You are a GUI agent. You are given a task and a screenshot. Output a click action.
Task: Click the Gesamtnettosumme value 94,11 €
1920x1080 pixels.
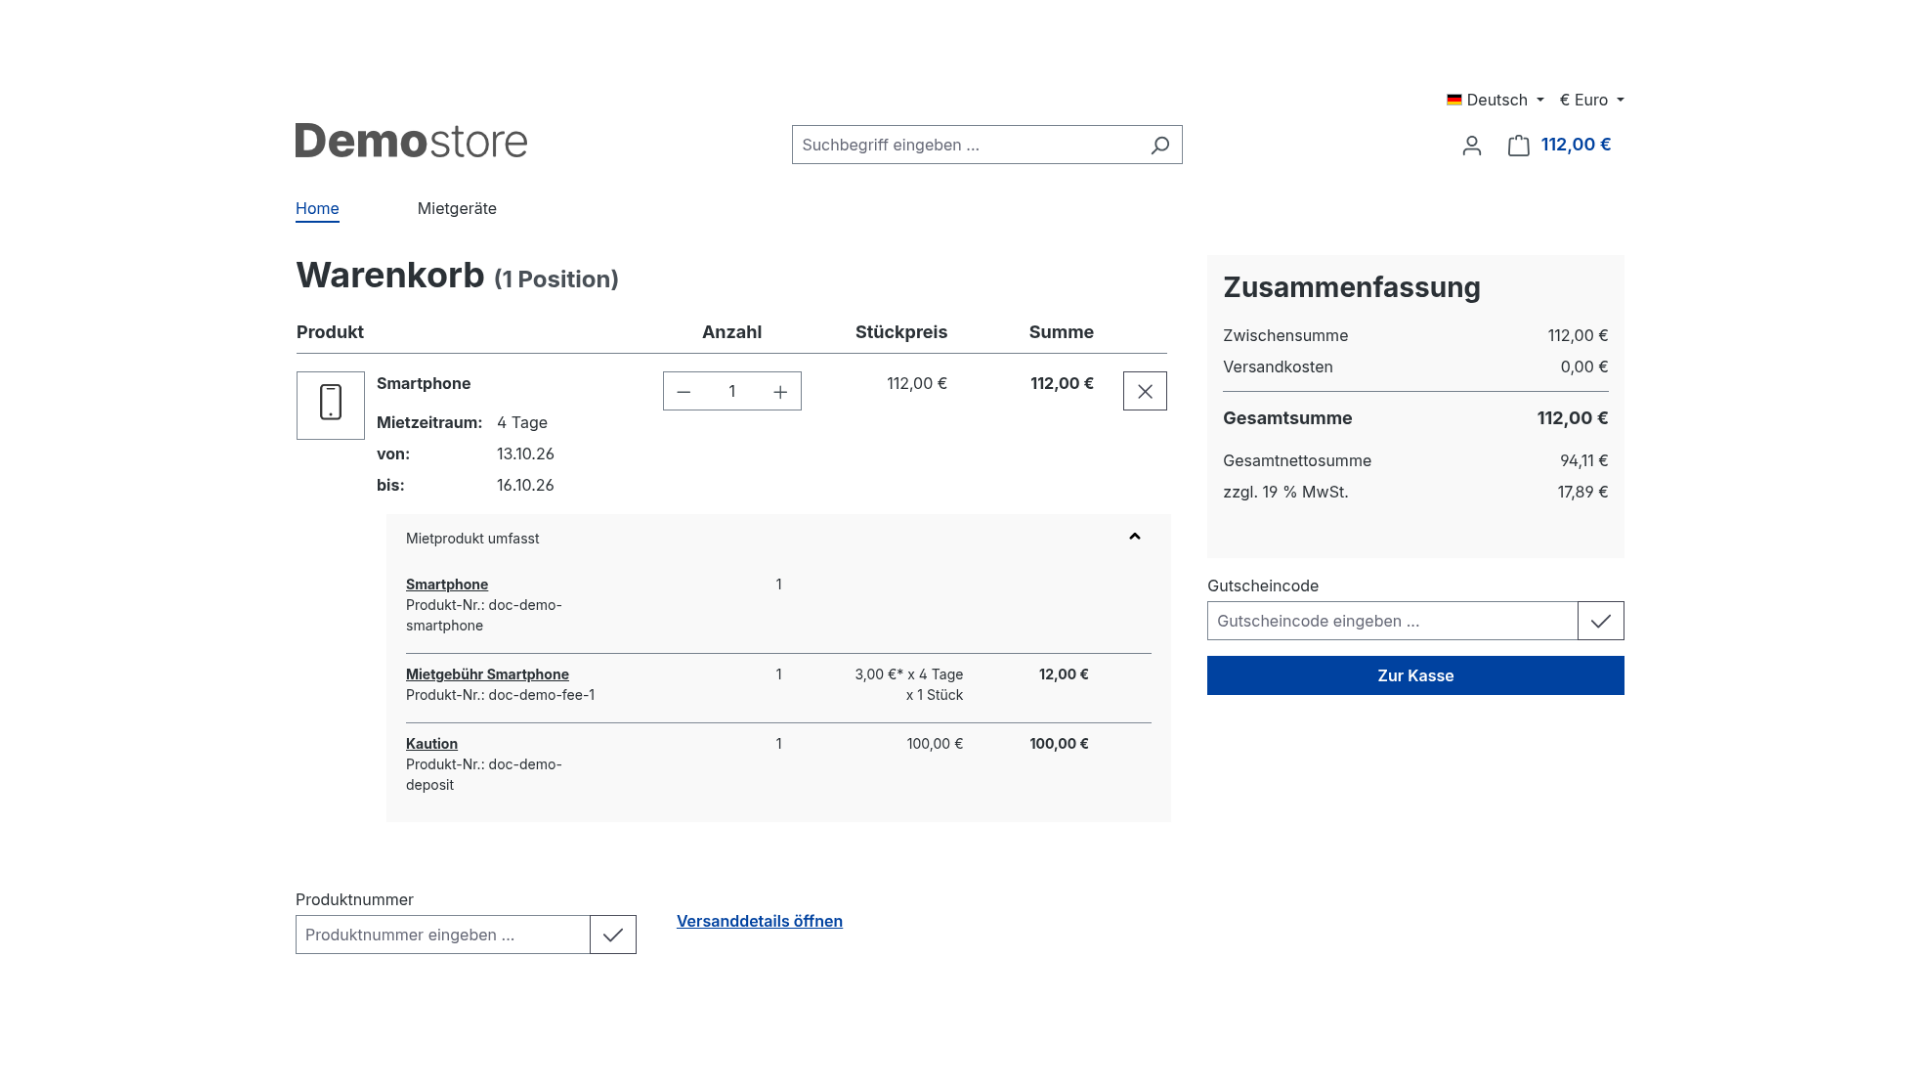click(x=1584, y=460)
